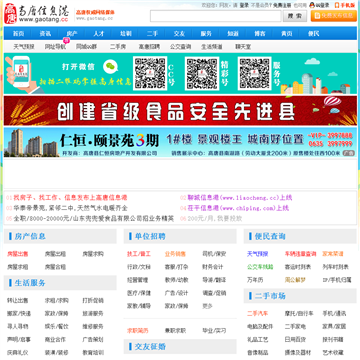Open the 黄页 tab in main navigation
Viewport: 360px width, 360px height.
[x=287, y=33]
